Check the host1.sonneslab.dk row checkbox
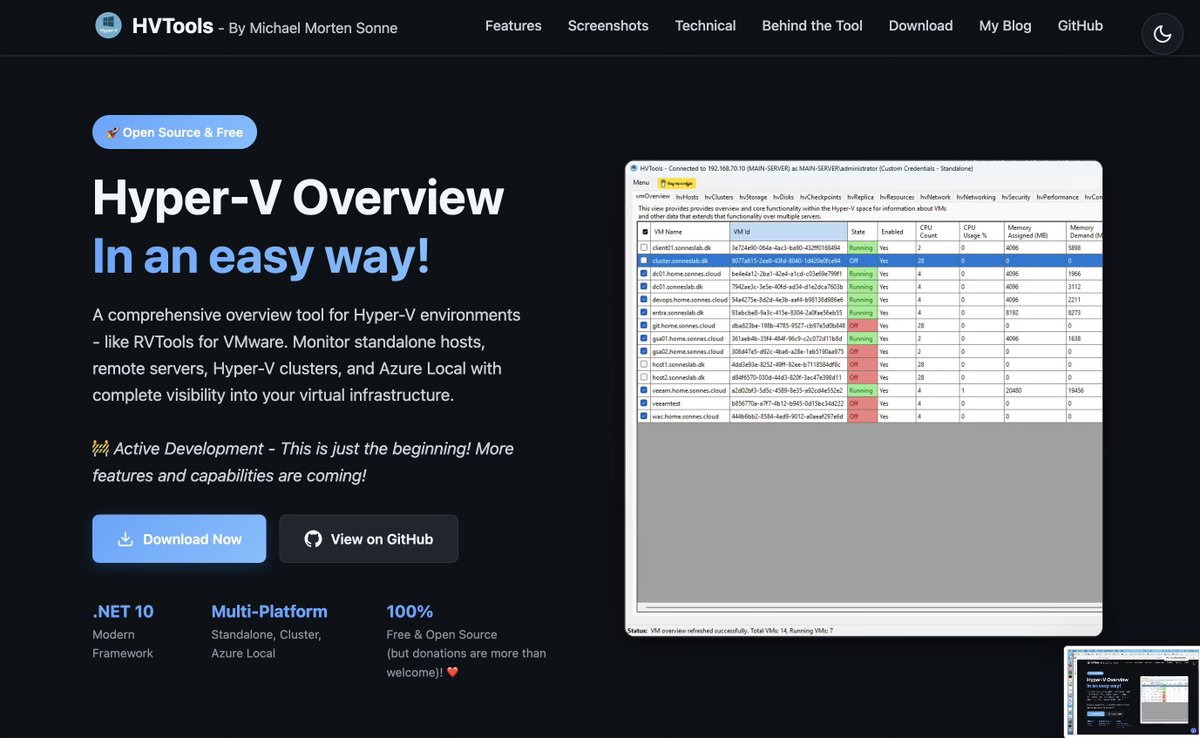The image size is (1200, 738). coord(645,364)
